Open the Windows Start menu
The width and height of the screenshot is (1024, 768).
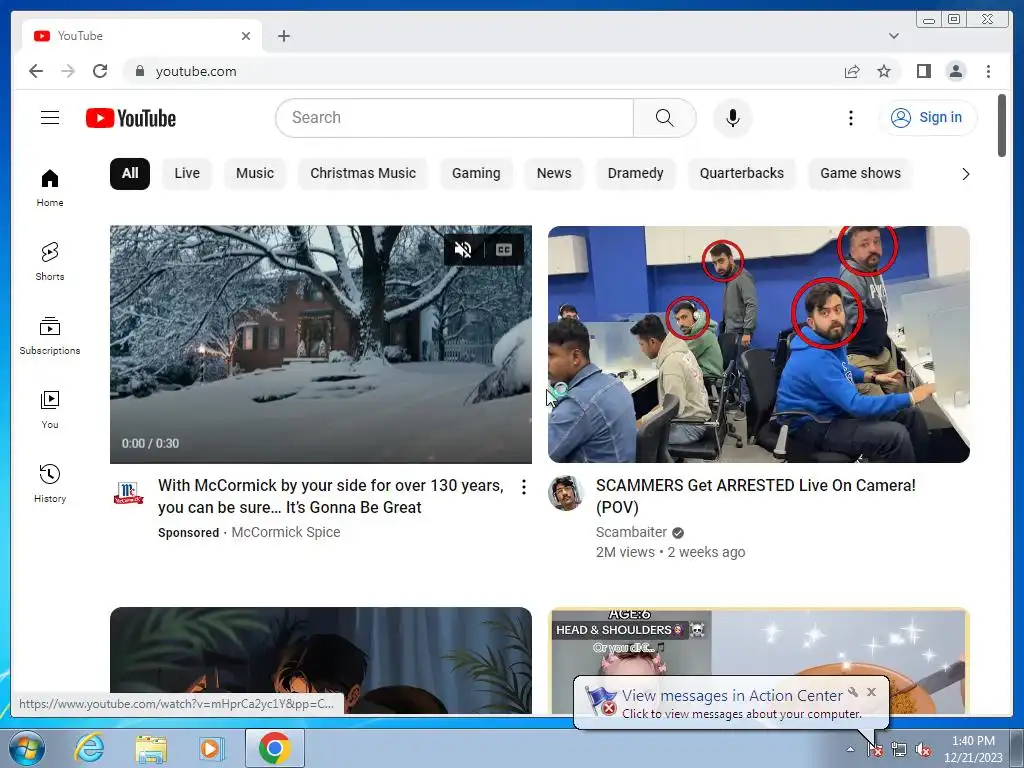(26, 748)
